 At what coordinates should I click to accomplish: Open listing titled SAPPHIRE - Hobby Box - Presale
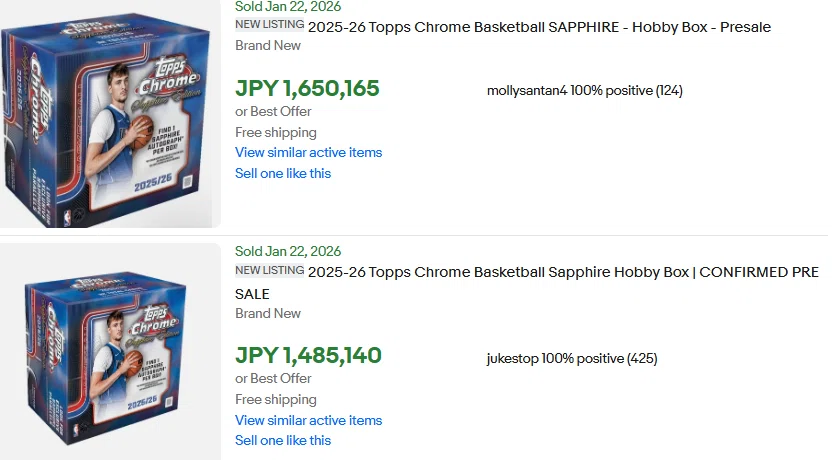tap(539, 27)
